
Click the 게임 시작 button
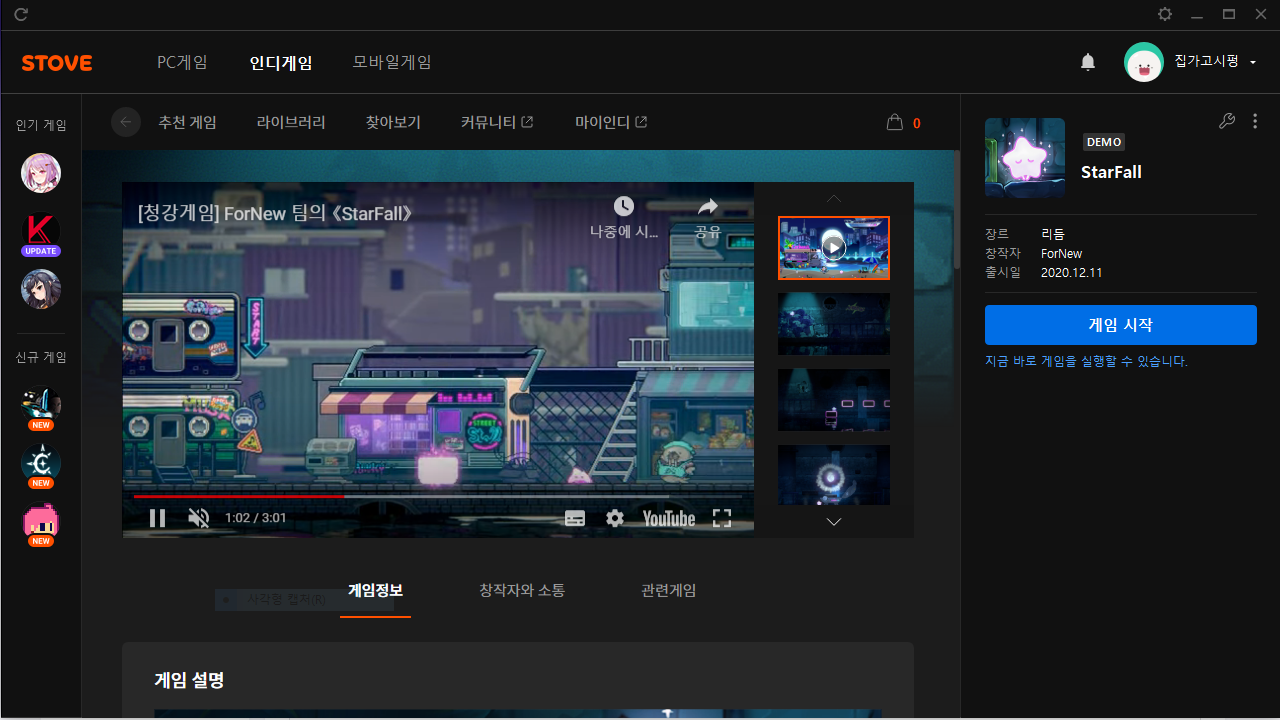tap(1121, 325)
